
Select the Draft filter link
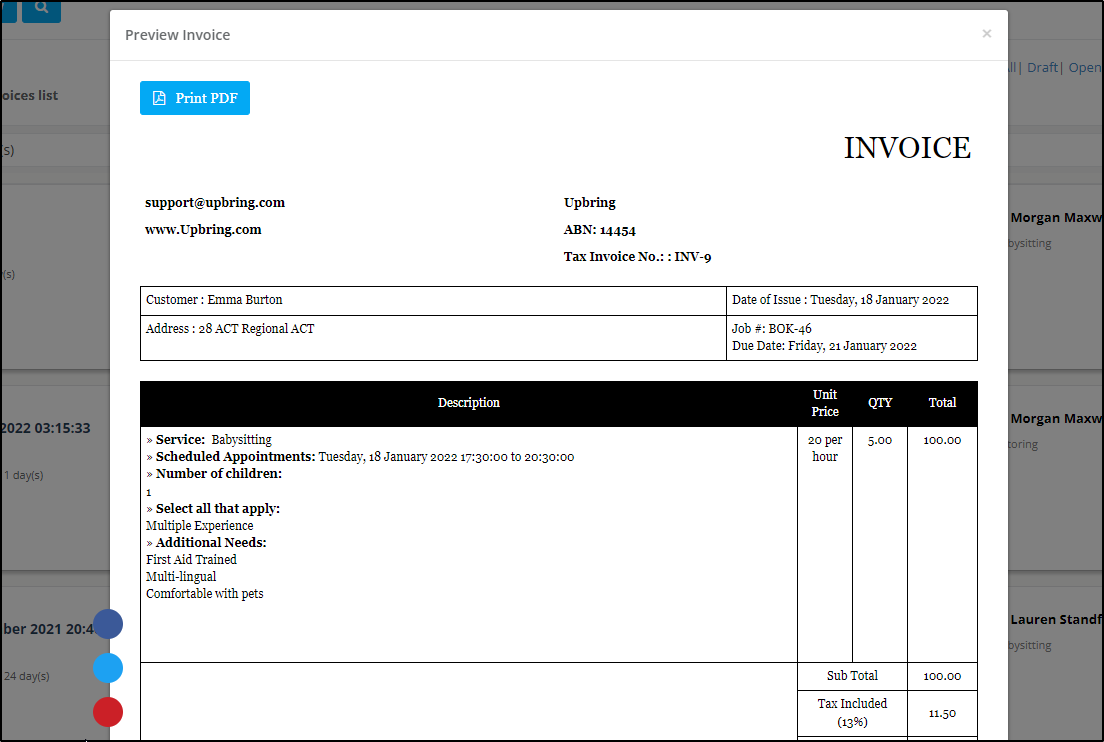click(1042, 68)
